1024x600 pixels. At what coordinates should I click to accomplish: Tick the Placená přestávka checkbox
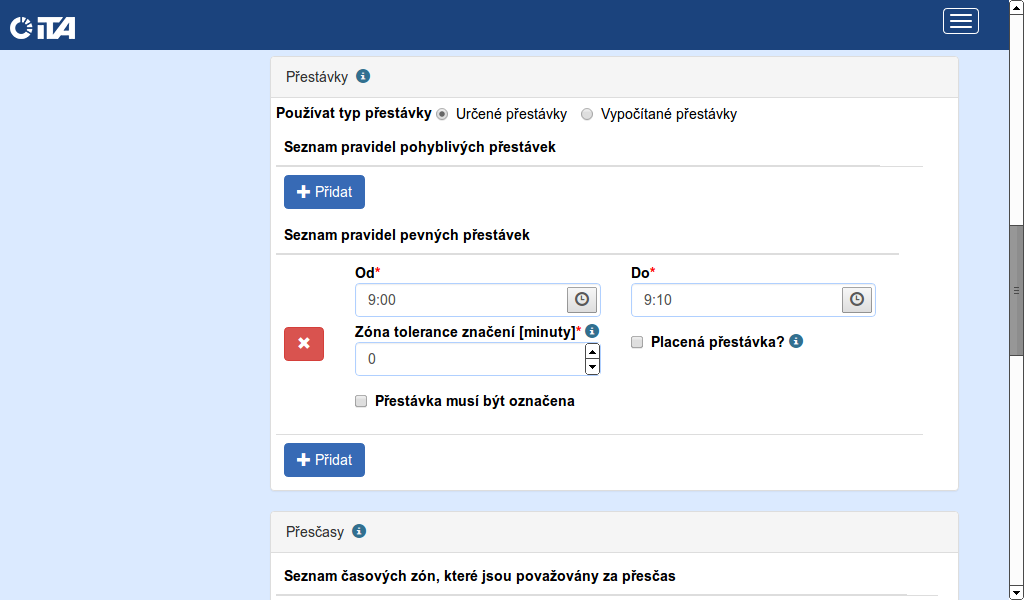(637, 342)
